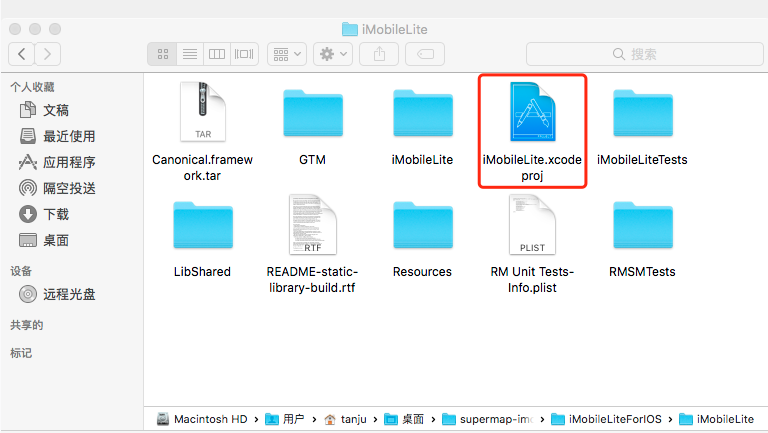Focus the 搜索 search field

click(x=645, y=54)
